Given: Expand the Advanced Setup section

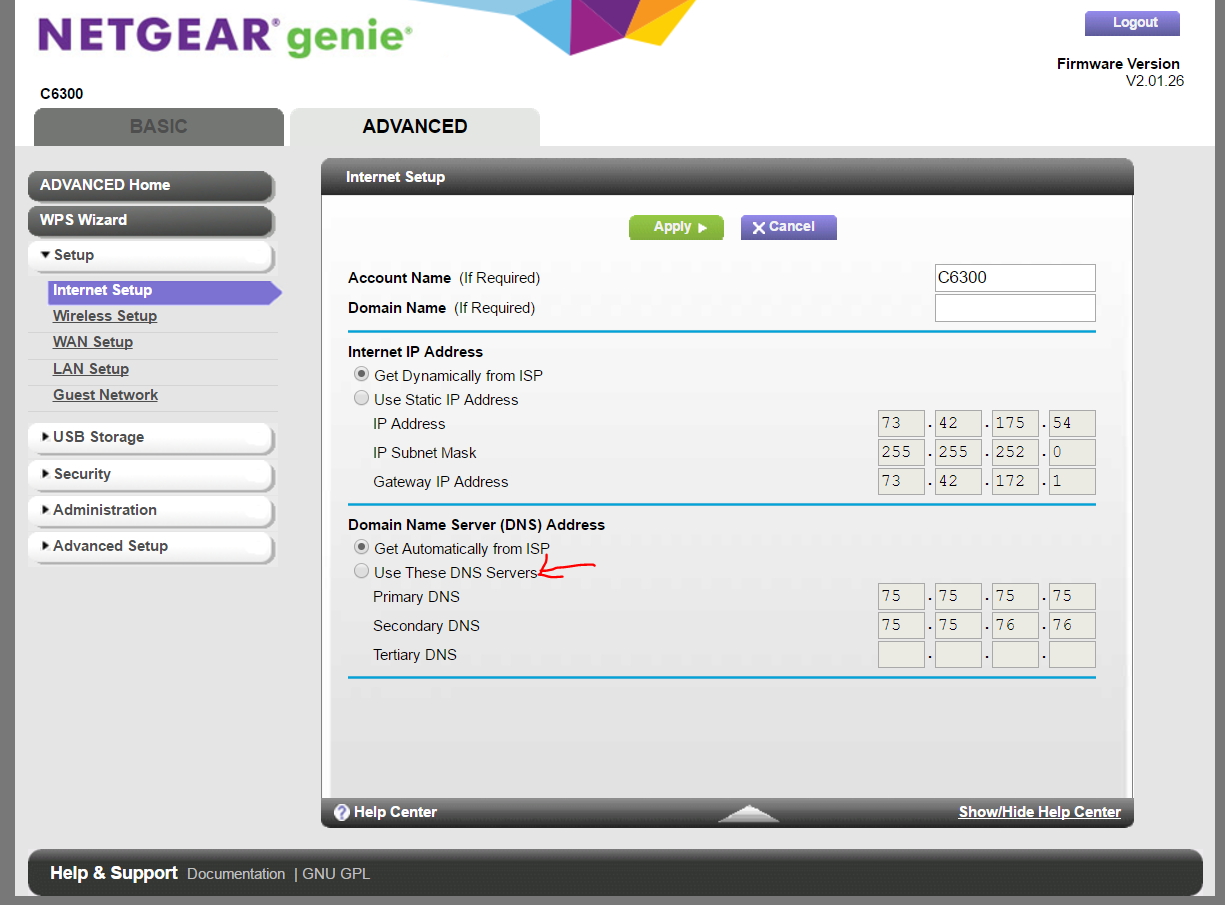Looking at the screenshot, I should 110,546.
